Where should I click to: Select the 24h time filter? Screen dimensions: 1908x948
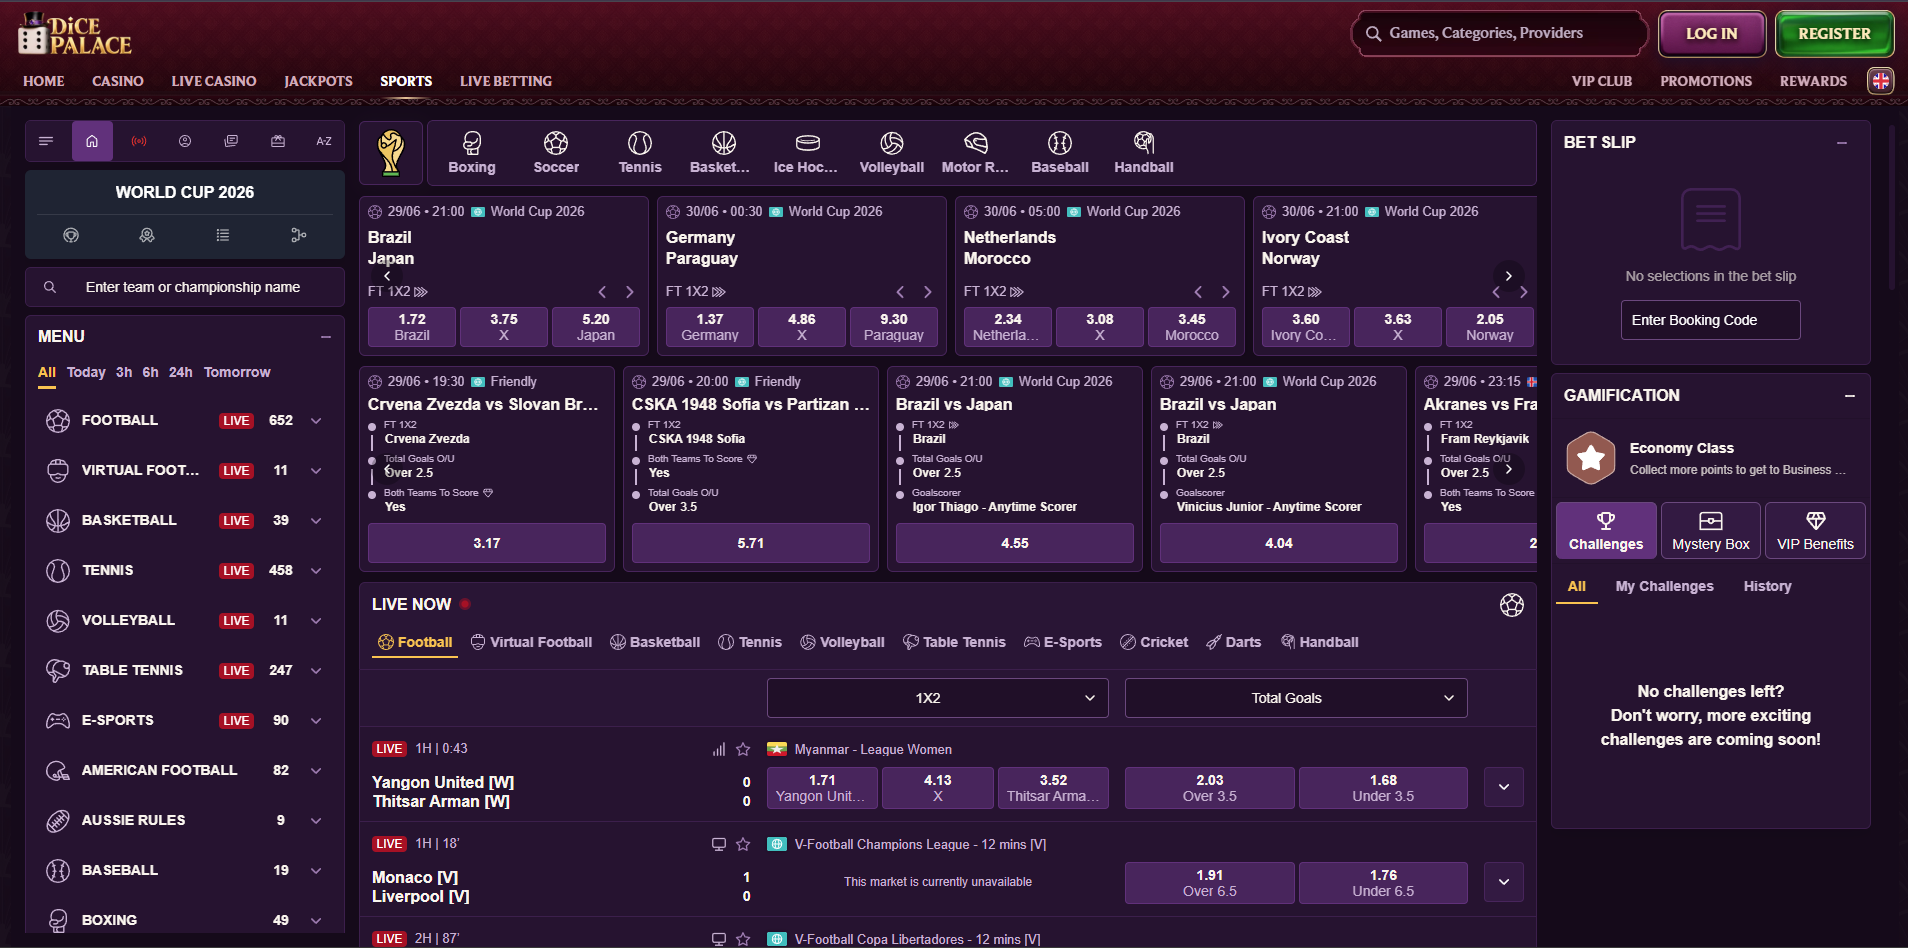(181, 372)
